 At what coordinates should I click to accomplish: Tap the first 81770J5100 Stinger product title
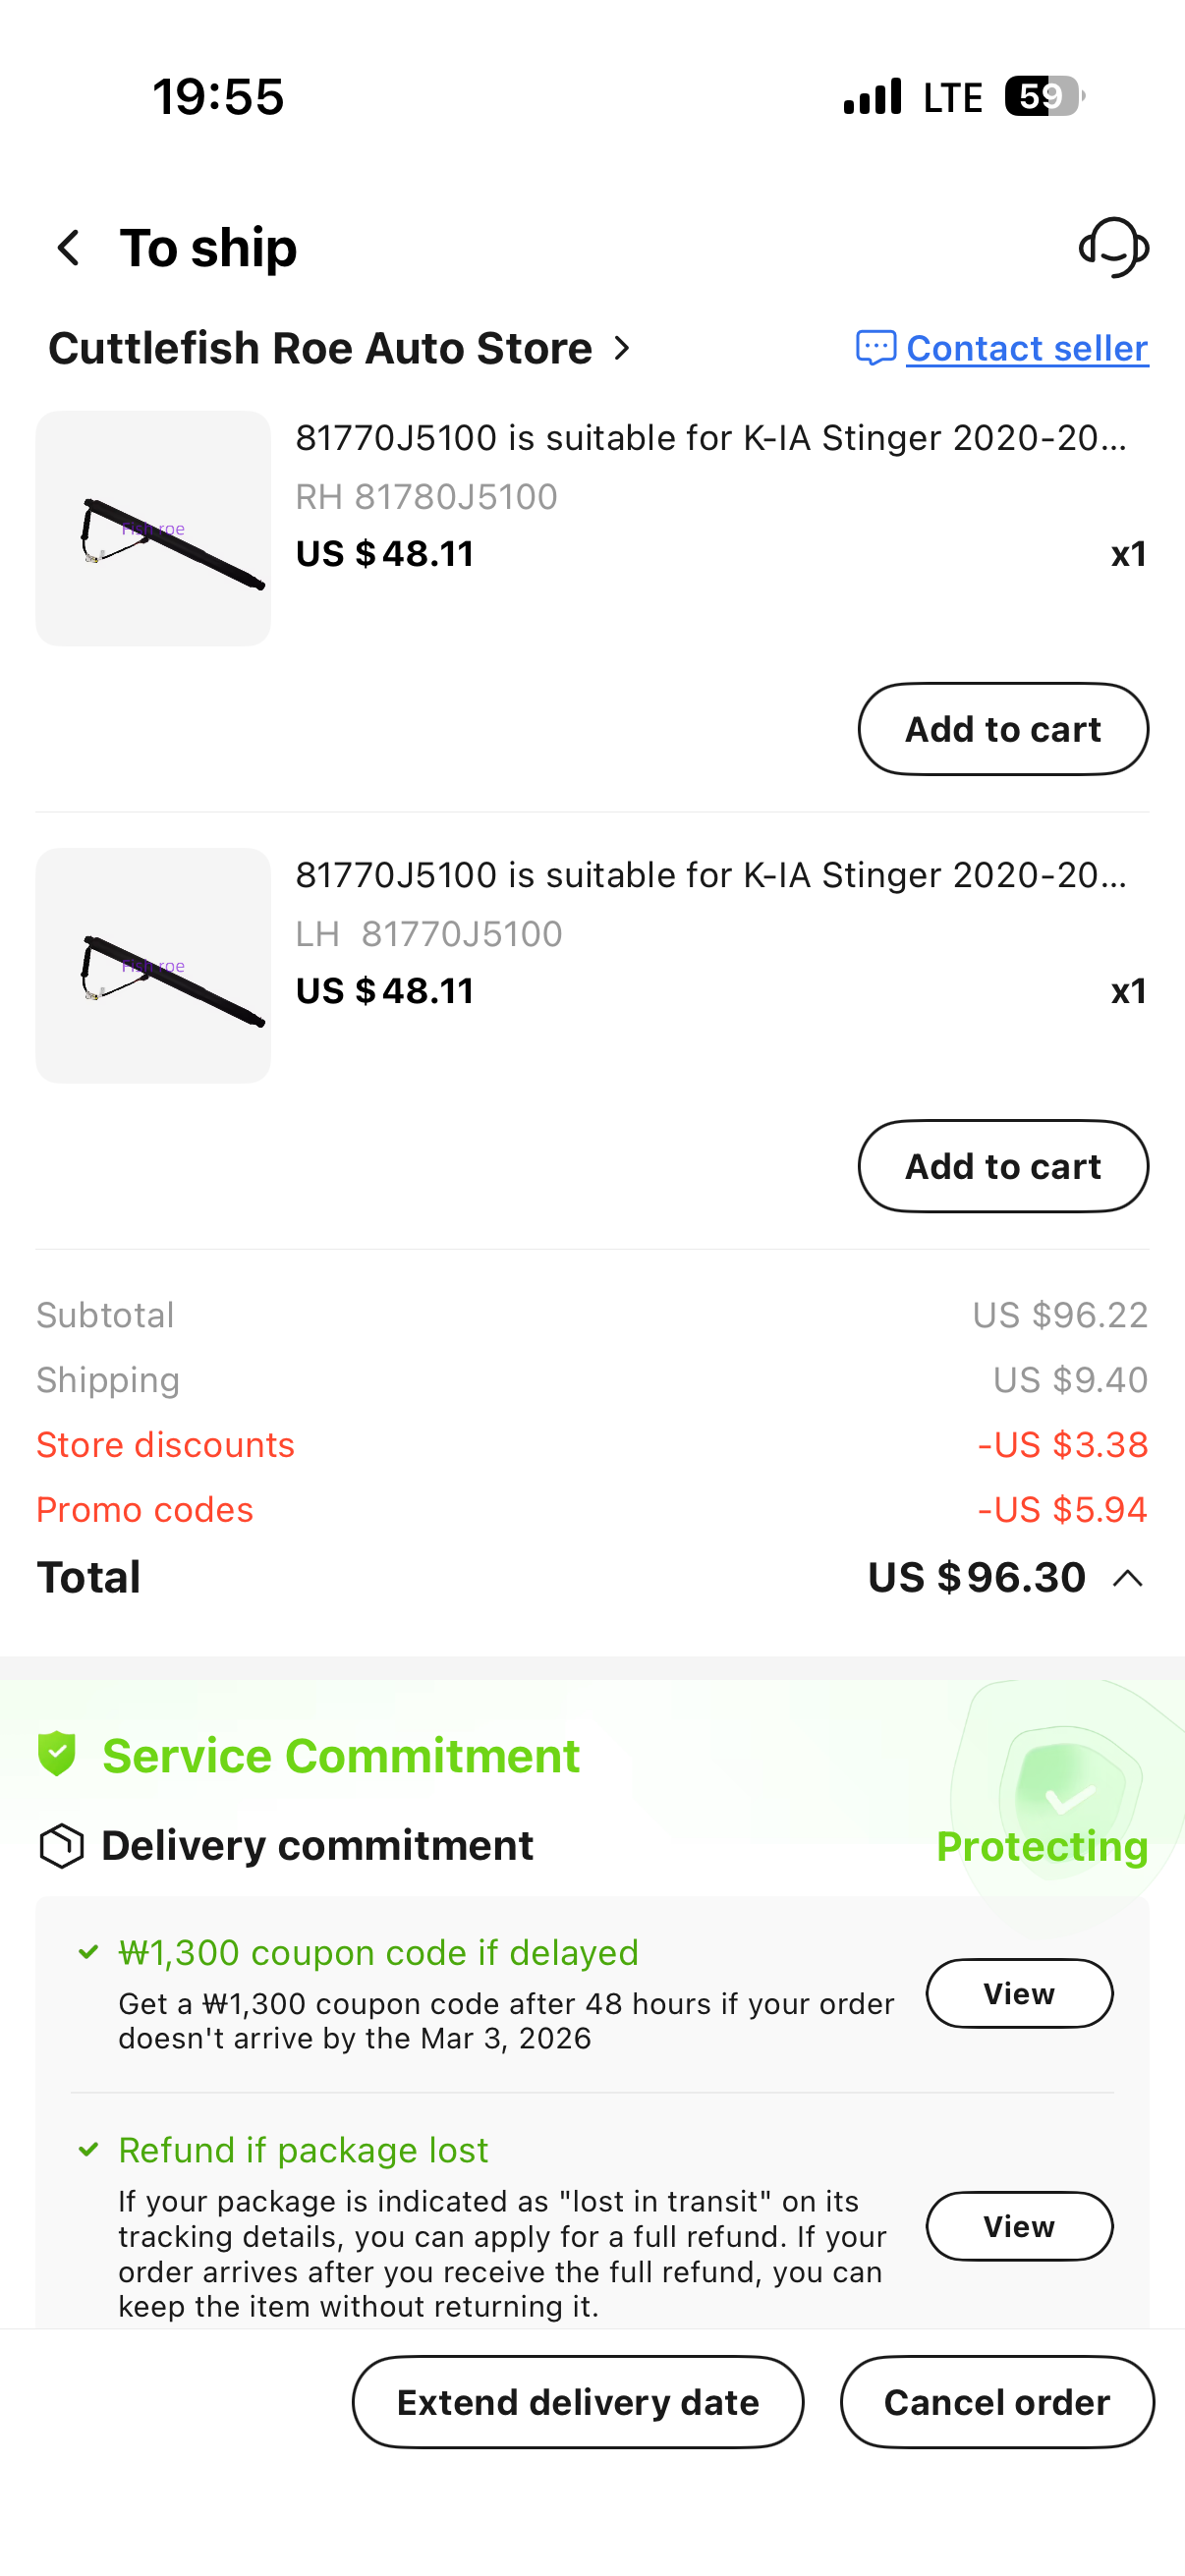coord(710,438)
